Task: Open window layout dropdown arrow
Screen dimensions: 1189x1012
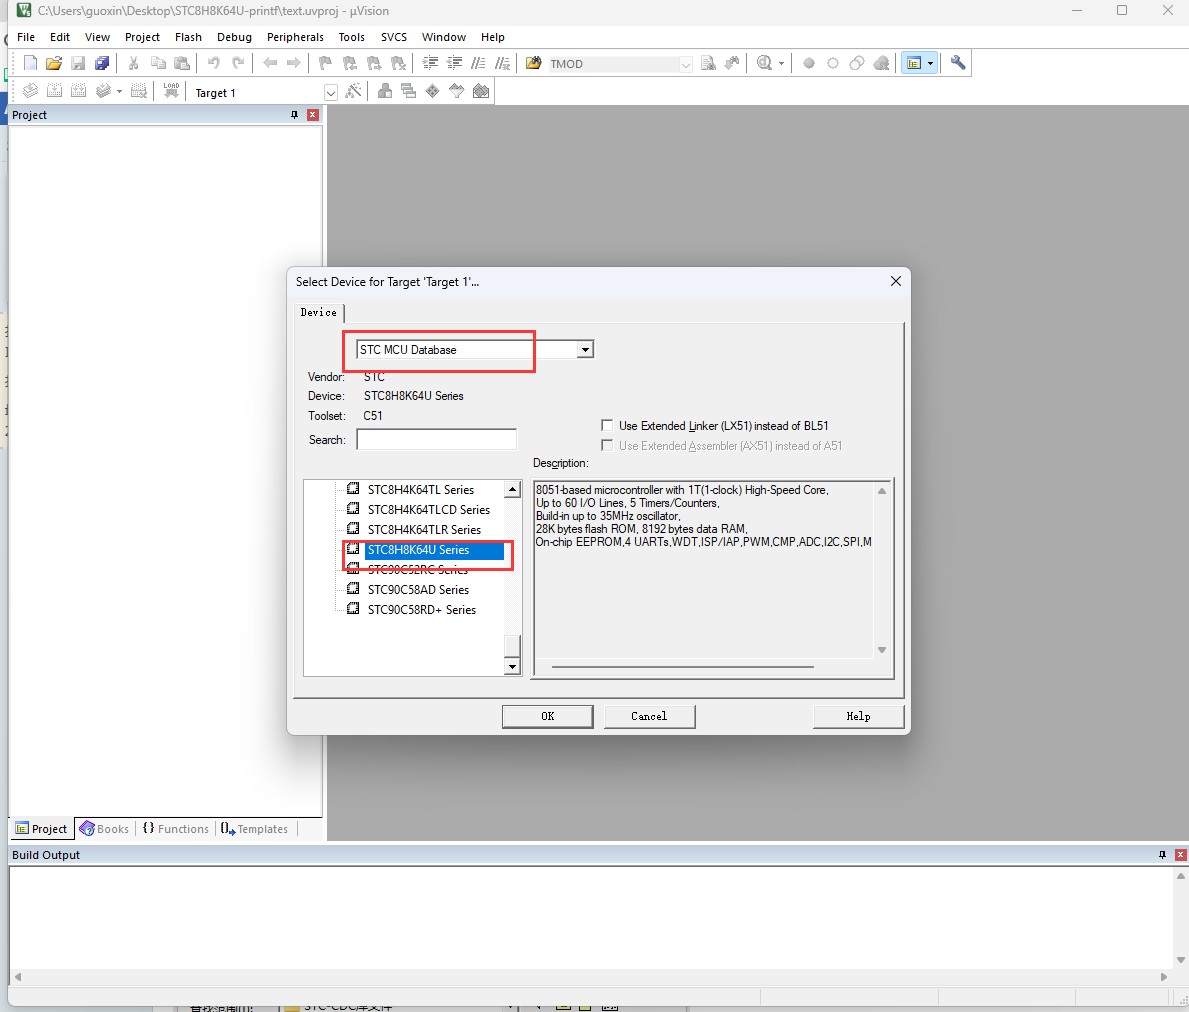Action: (930, 64)
